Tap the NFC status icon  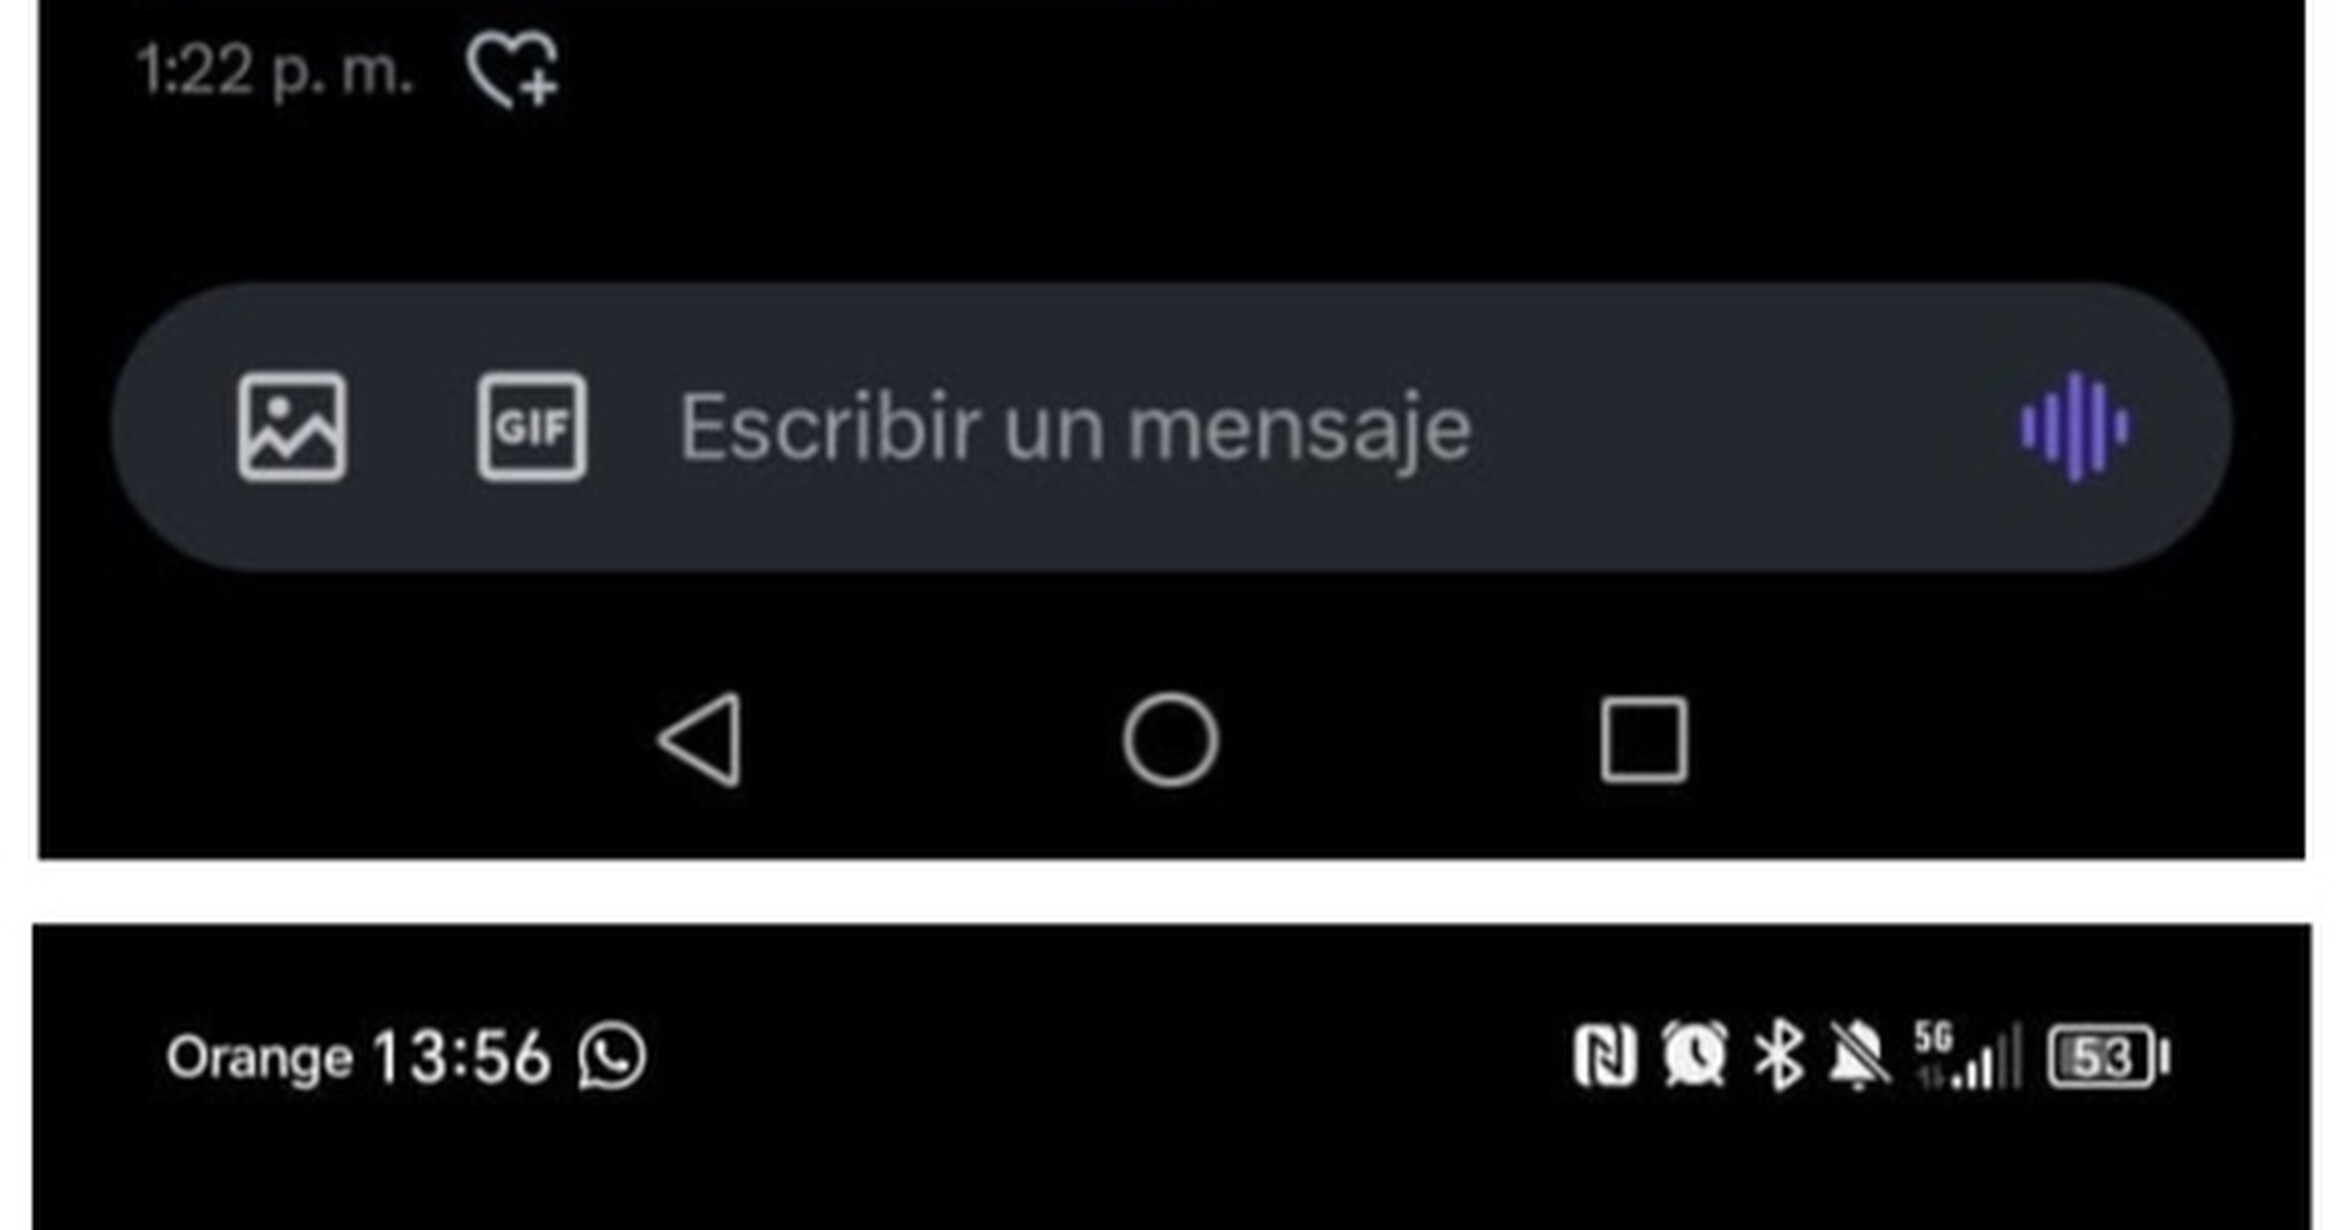(1605, 1055)
